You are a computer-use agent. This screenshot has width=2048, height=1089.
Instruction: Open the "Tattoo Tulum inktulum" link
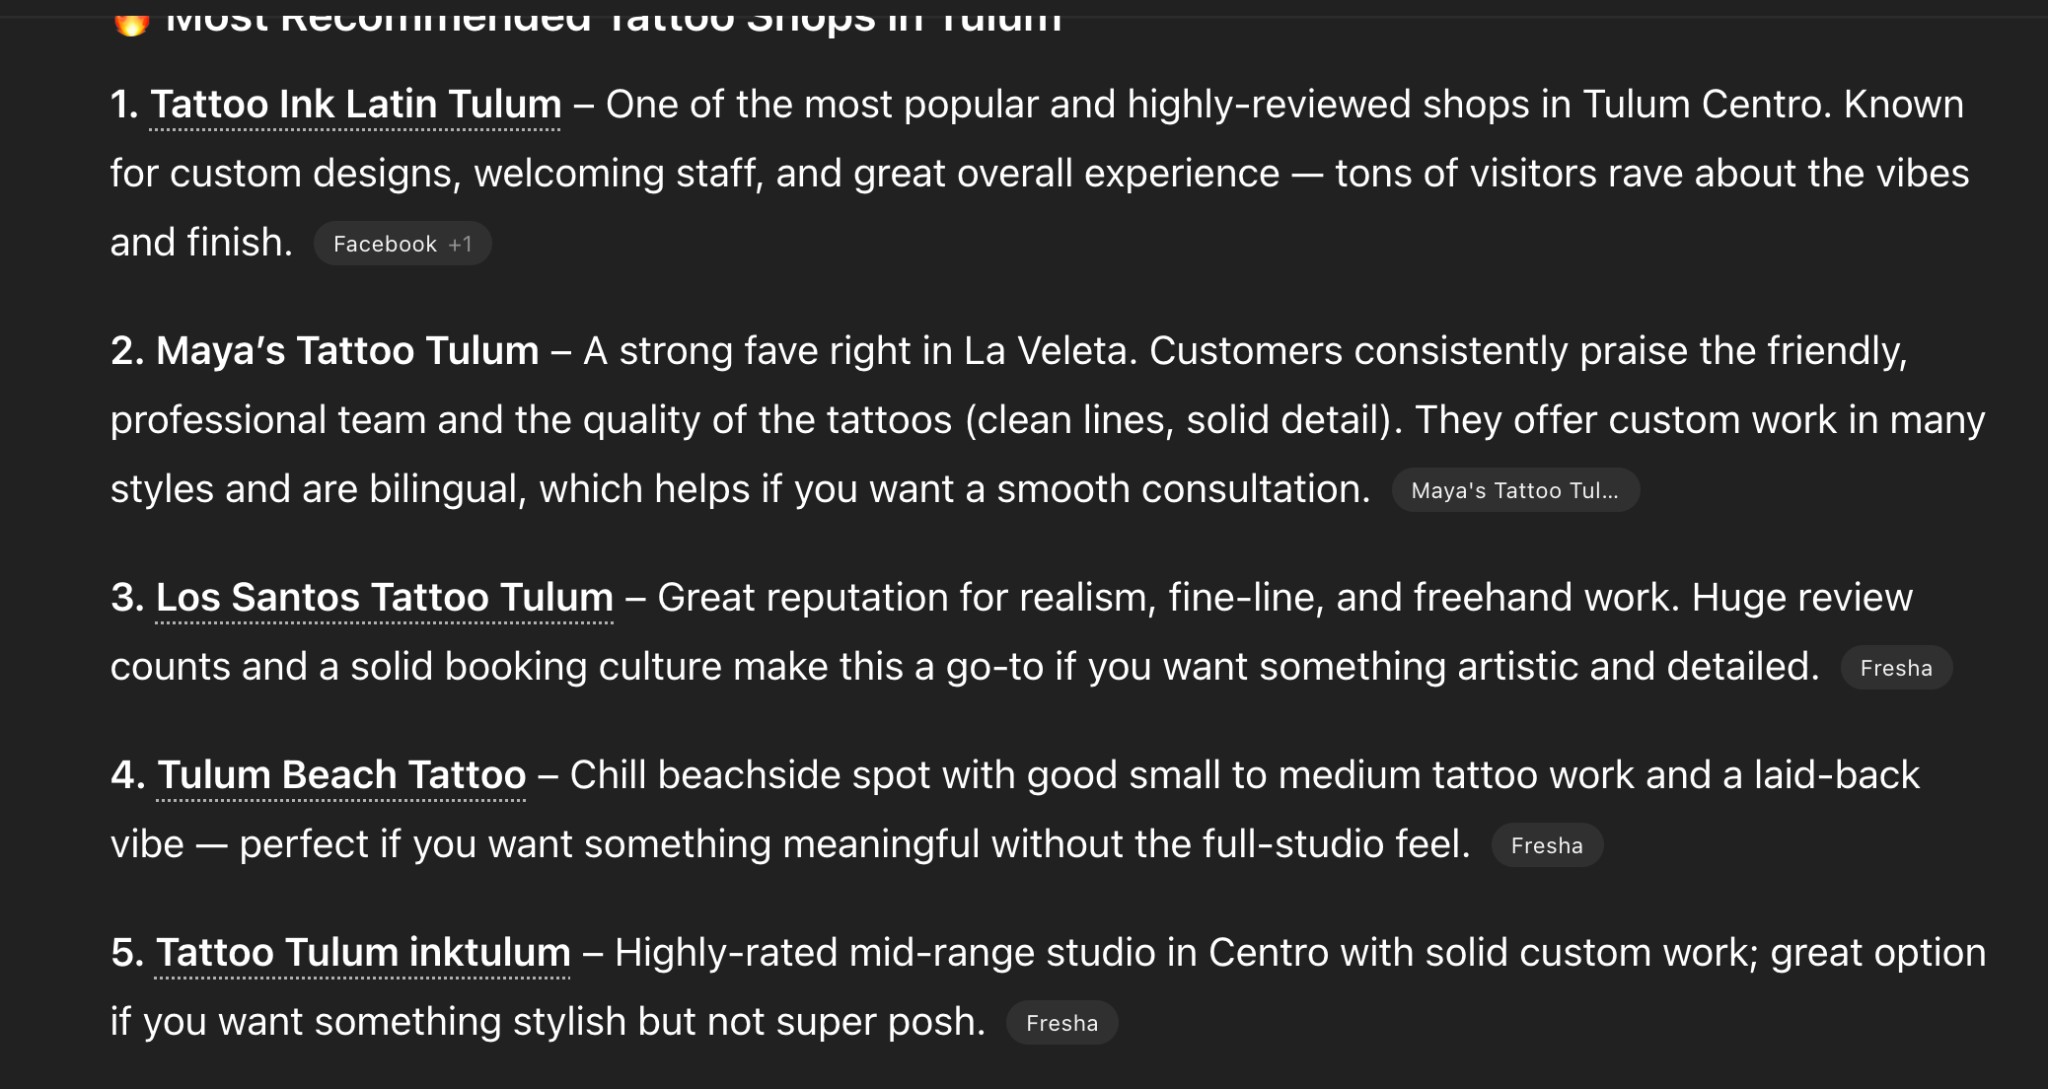[362, 952]
